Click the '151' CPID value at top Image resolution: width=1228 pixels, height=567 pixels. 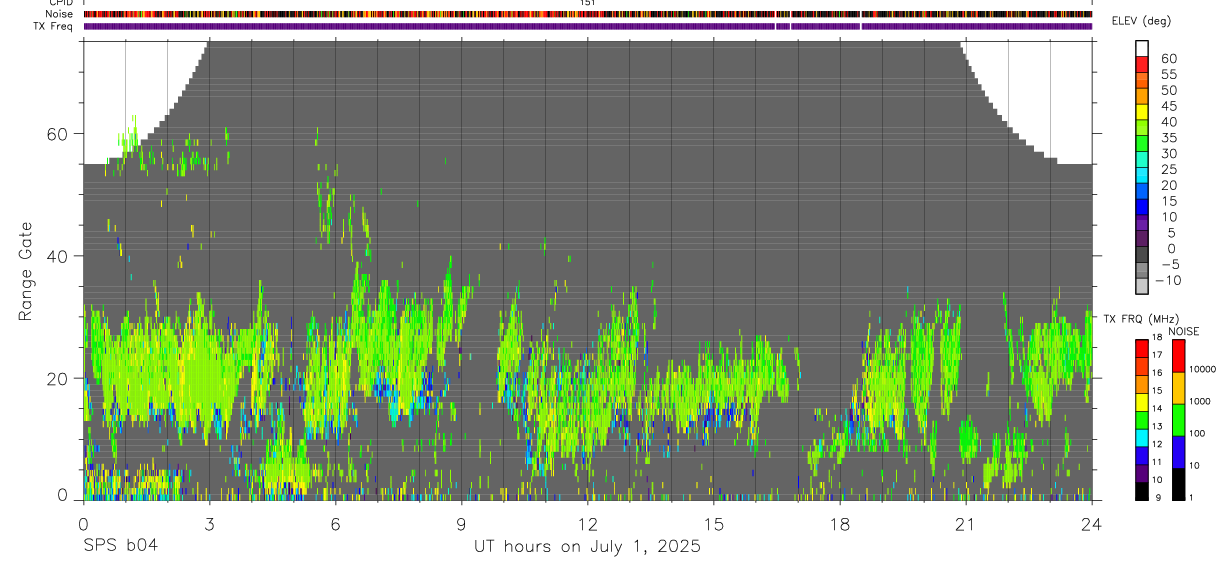pyautogui.click(x=588, y=3)
